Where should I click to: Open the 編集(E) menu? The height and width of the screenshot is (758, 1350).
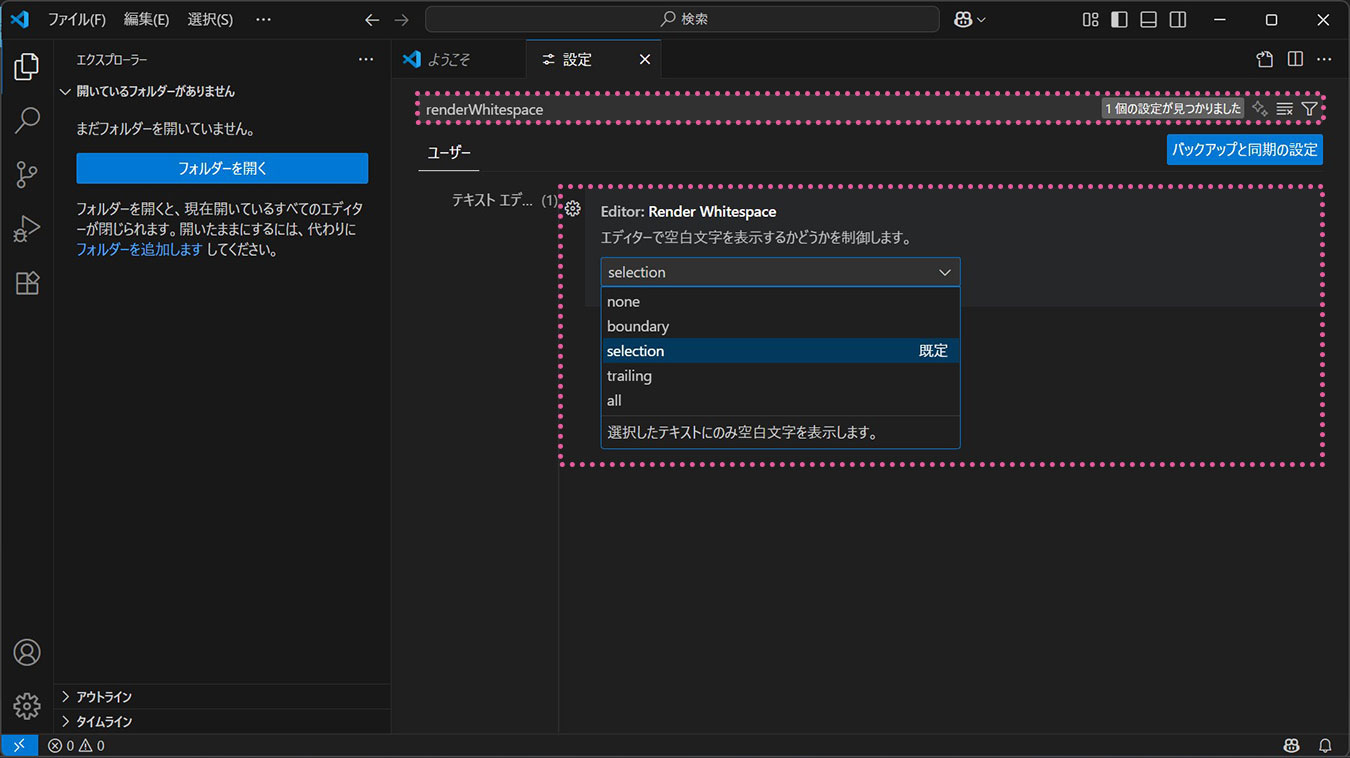coord(147,19)
